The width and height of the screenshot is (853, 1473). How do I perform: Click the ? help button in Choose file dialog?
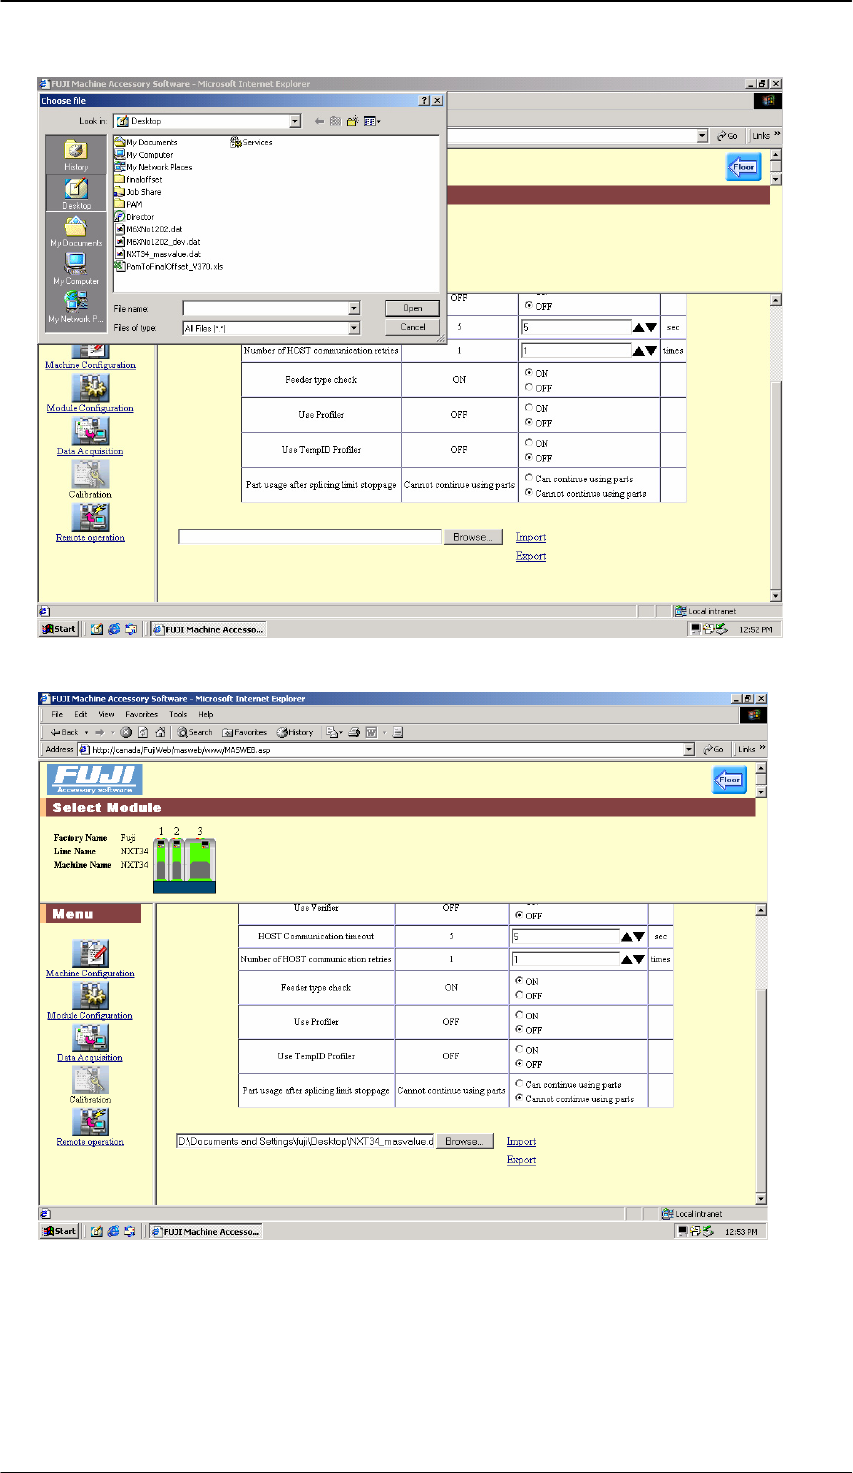[425, 101]
